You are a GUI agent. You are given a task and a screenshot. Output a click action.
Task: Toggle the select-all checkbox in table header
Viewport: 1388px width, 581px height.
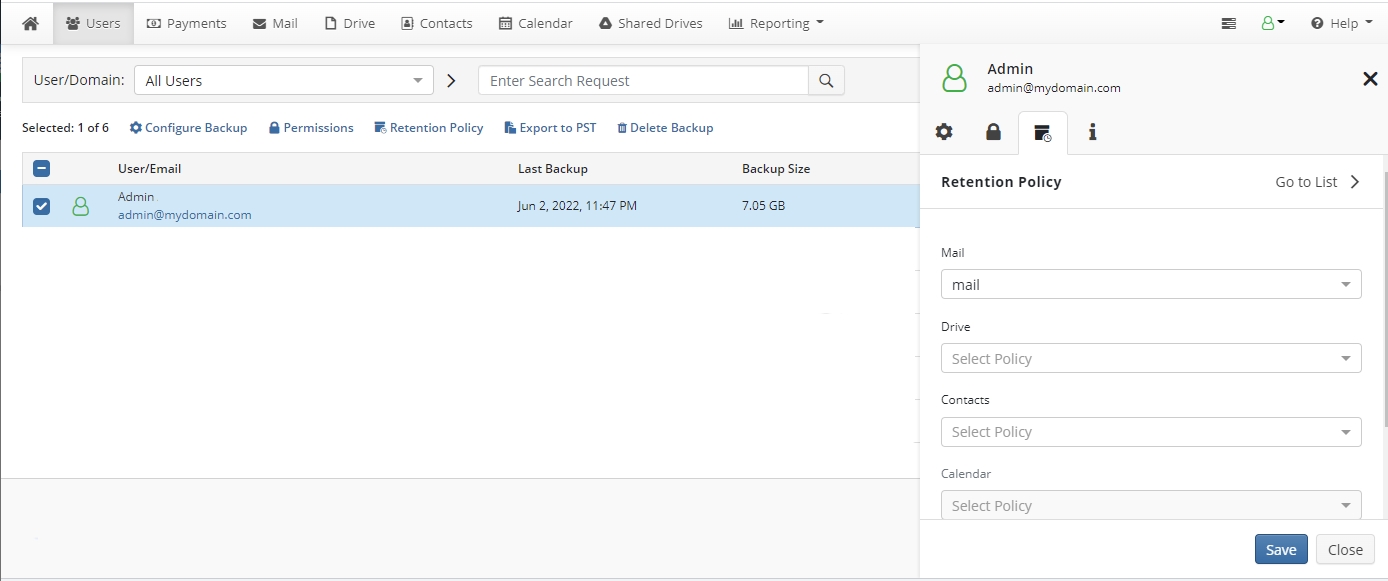pyautogui.click(x=42, y=169)
